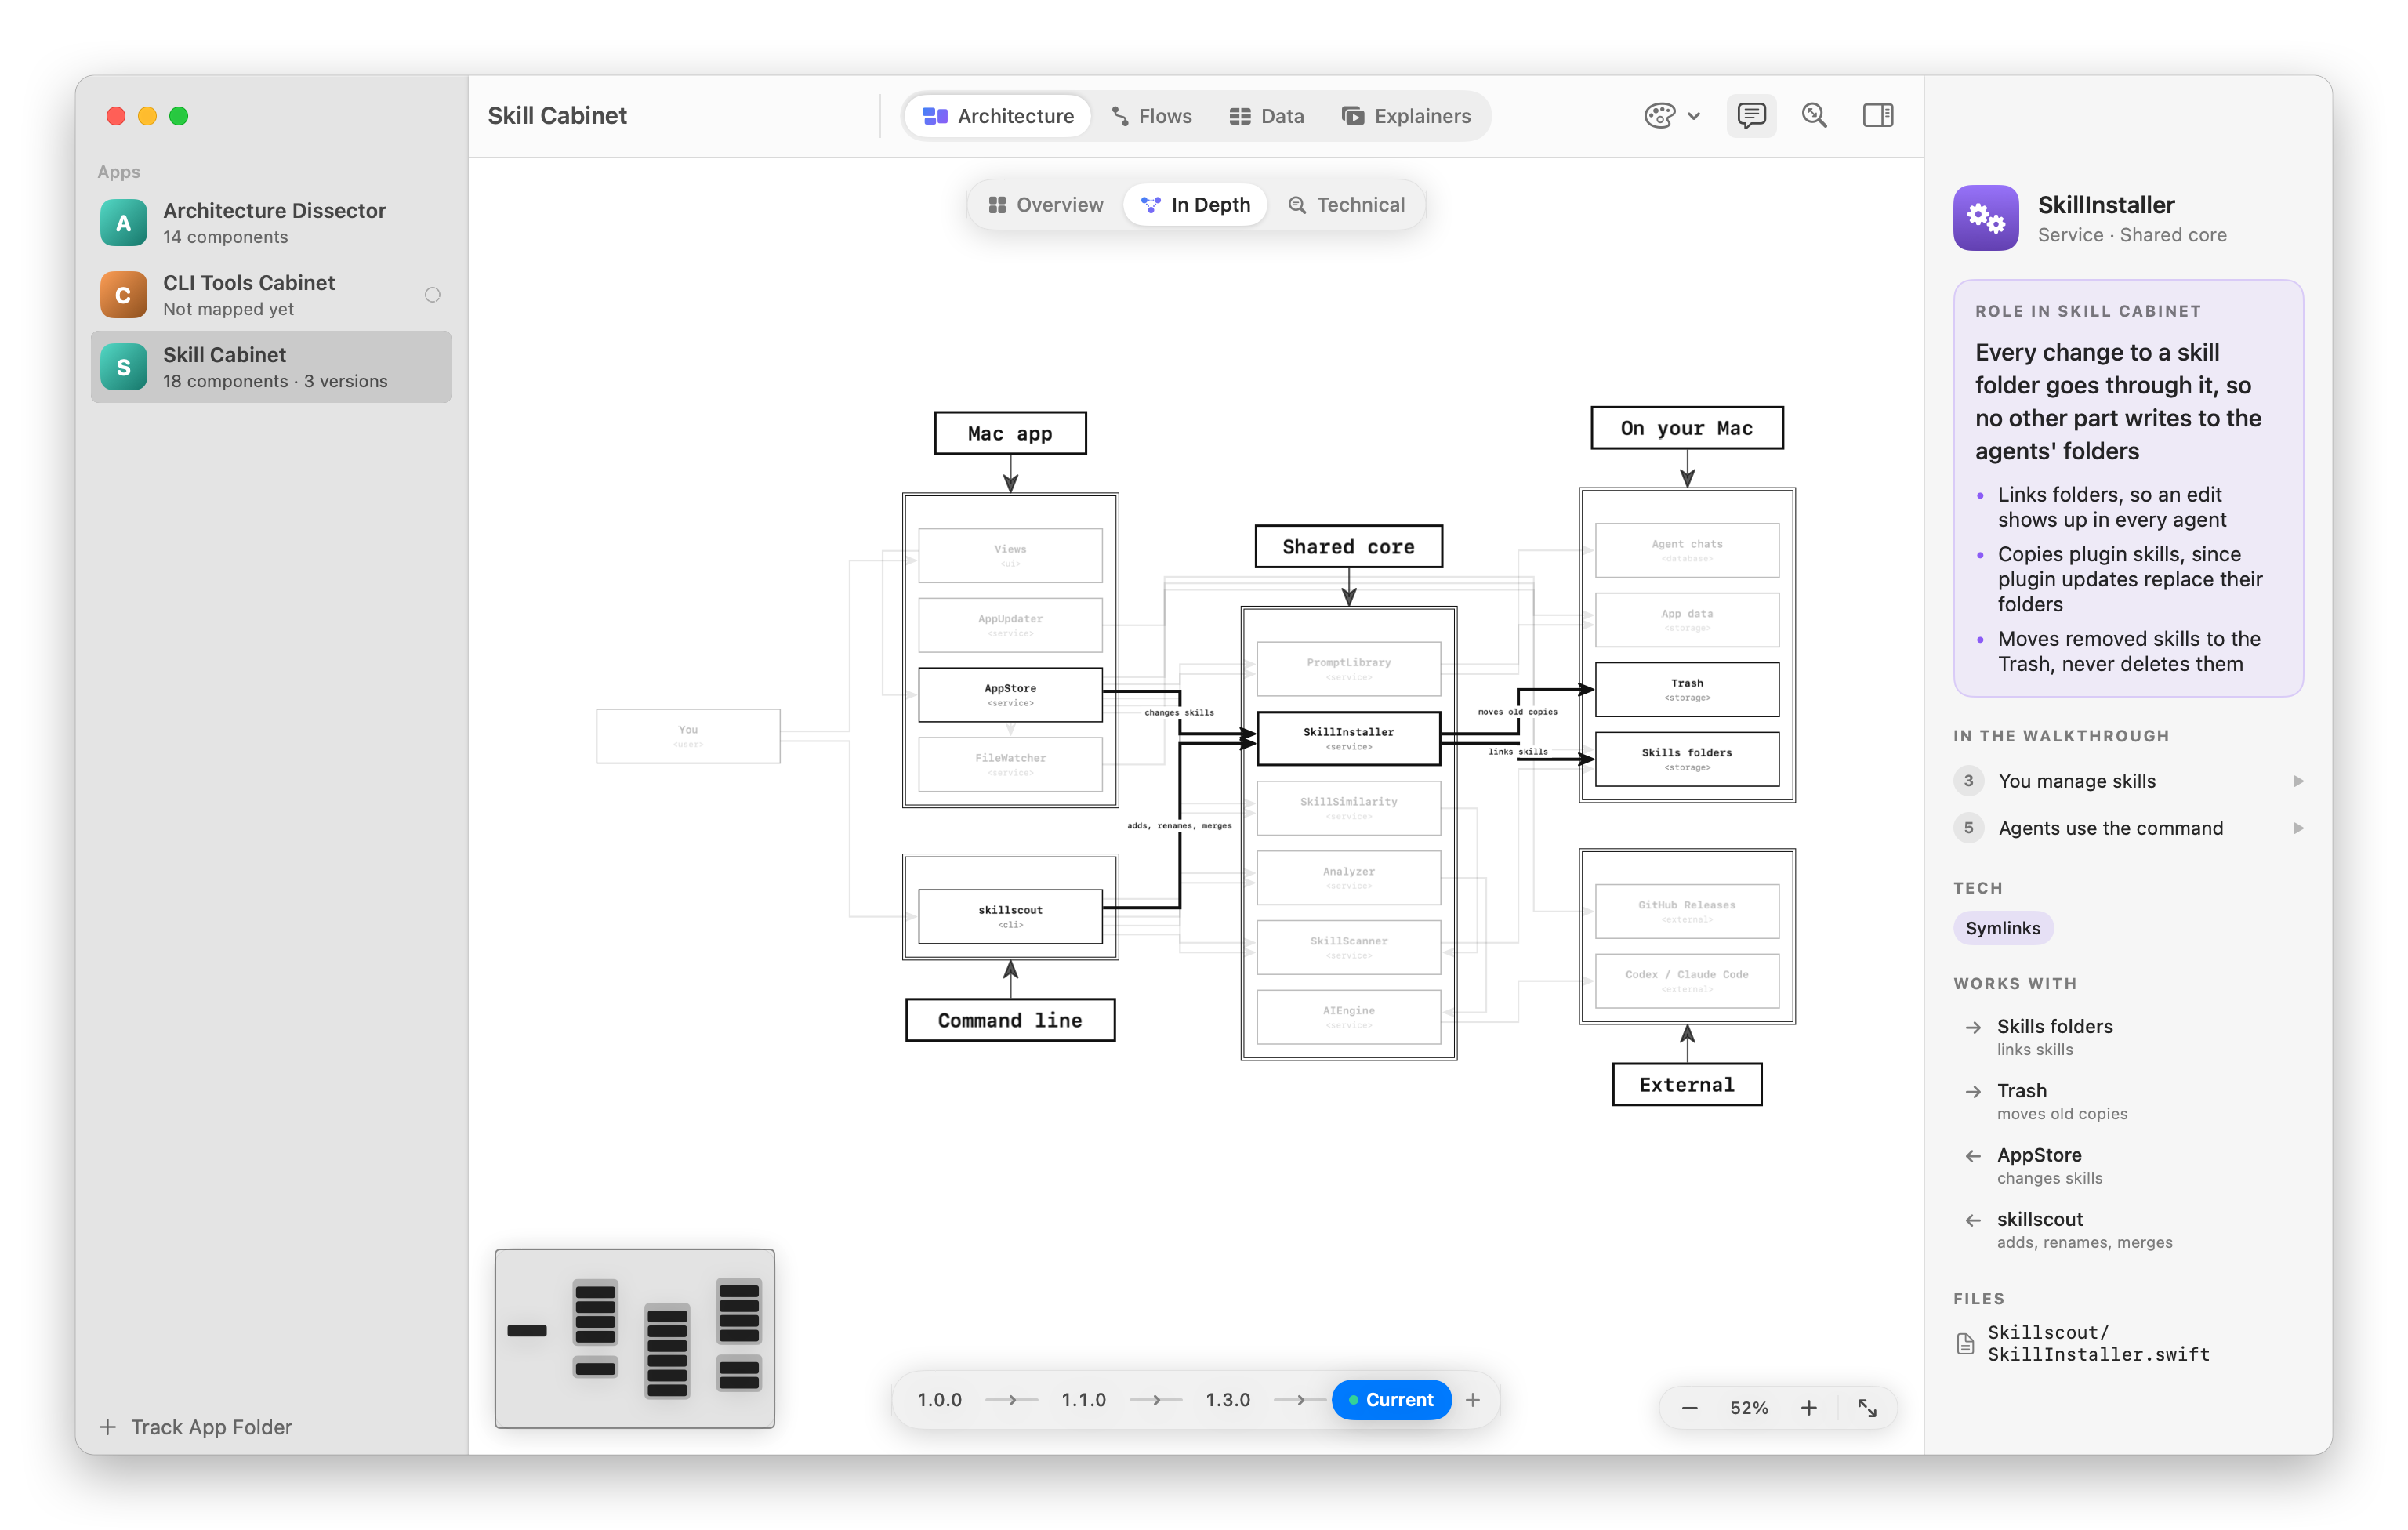The width and height of the screenshot is (2408, 1530).
Task: Zoom out with the minus button
Action: click(1689, 1408)
